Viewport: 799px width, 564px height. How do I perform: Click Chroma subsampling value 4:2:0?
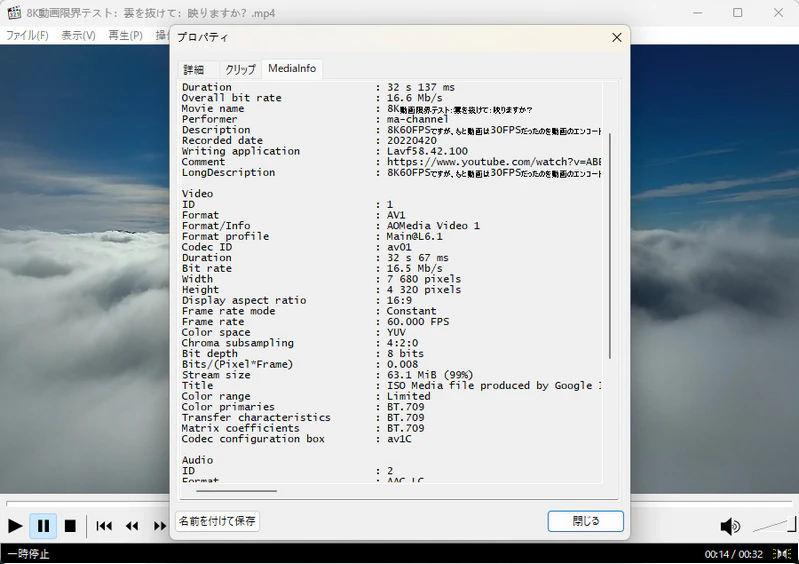[402, 343]
